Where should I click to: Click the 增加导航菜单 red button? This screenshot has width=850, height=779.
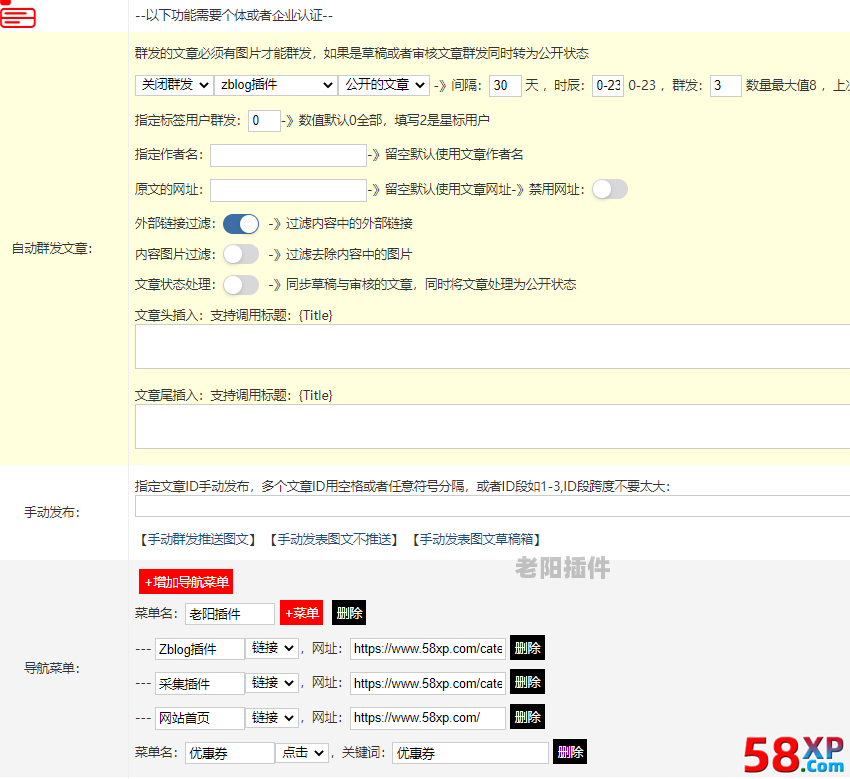point(185,581)
